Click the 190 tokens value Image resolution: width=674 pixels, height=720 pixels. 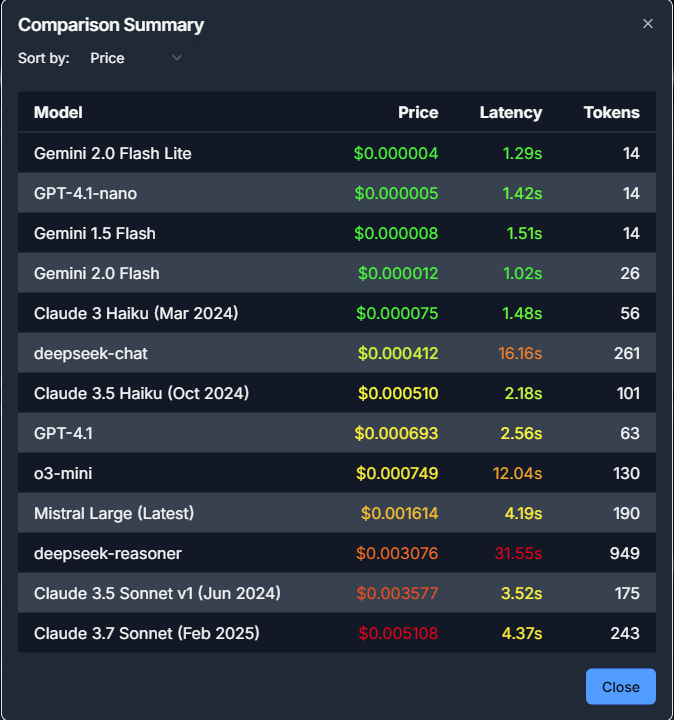pyautogui.click(x=626, y=513)
